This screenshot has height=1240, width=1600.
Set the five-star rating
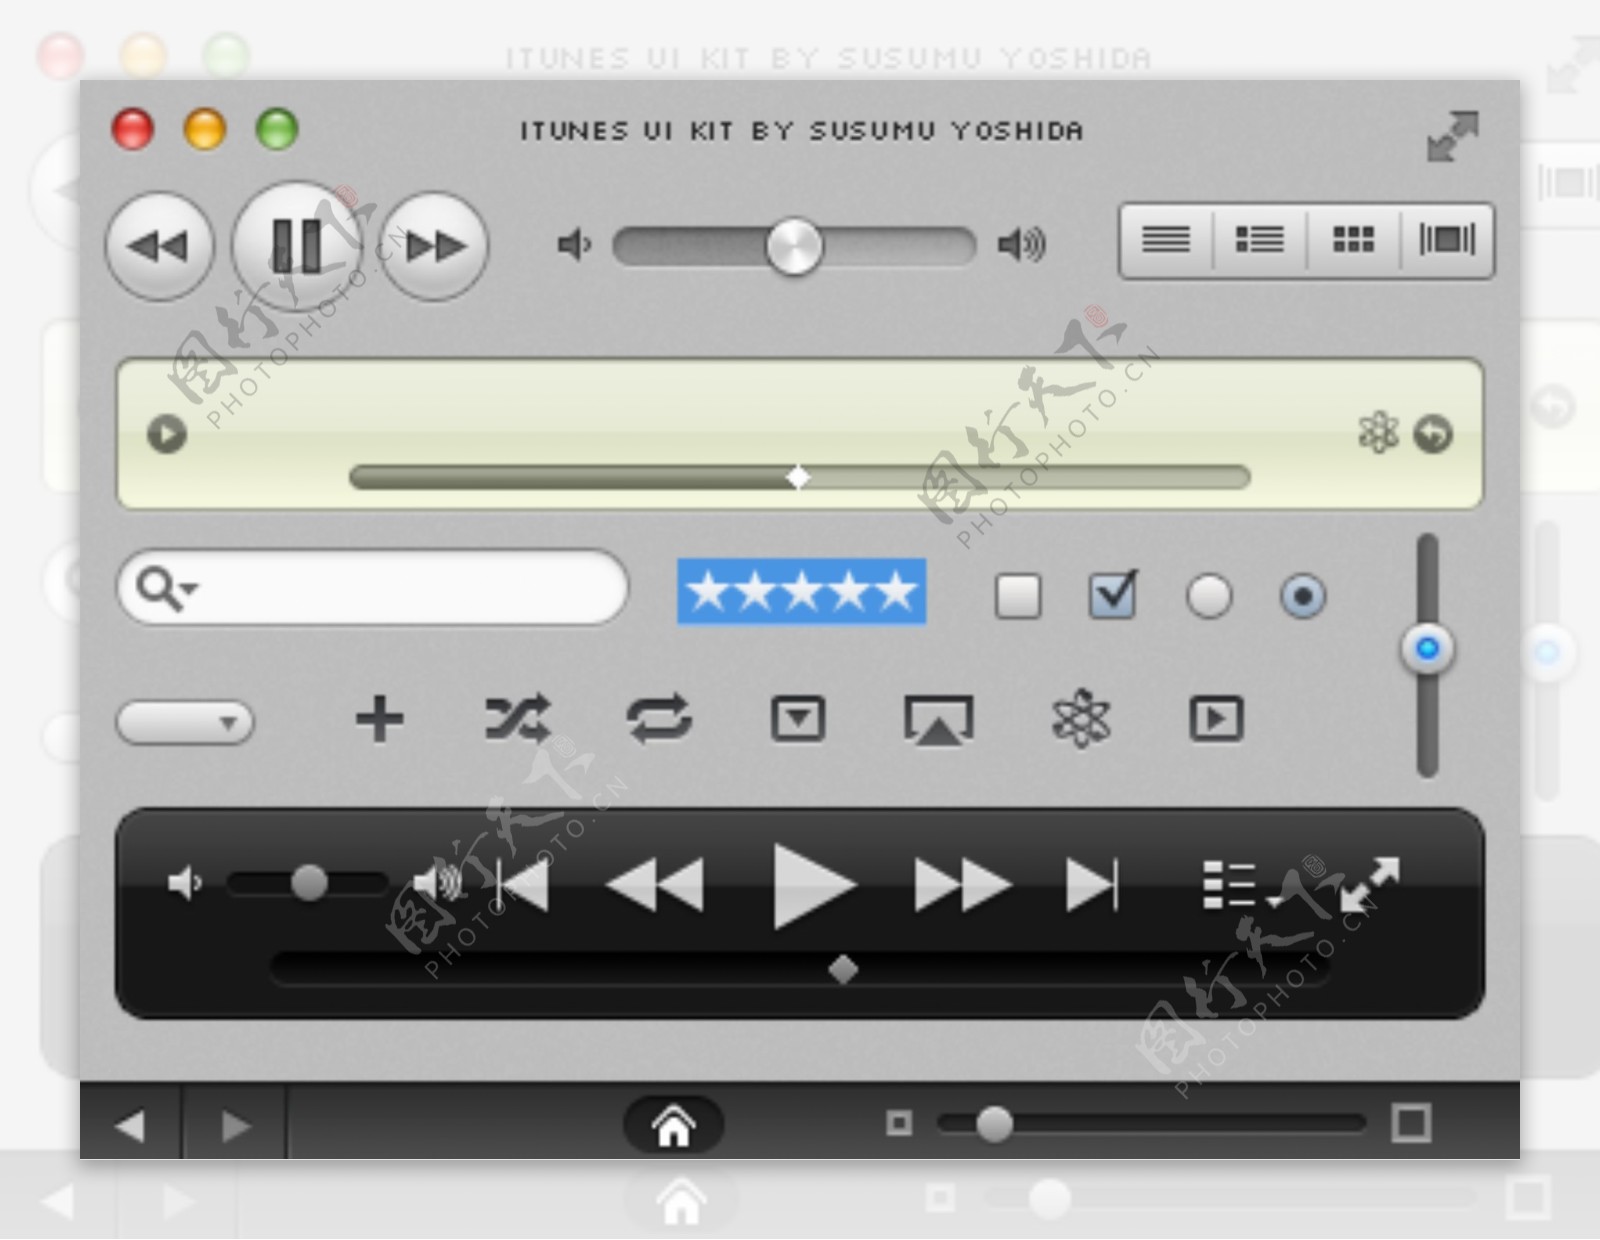[802, 591]
